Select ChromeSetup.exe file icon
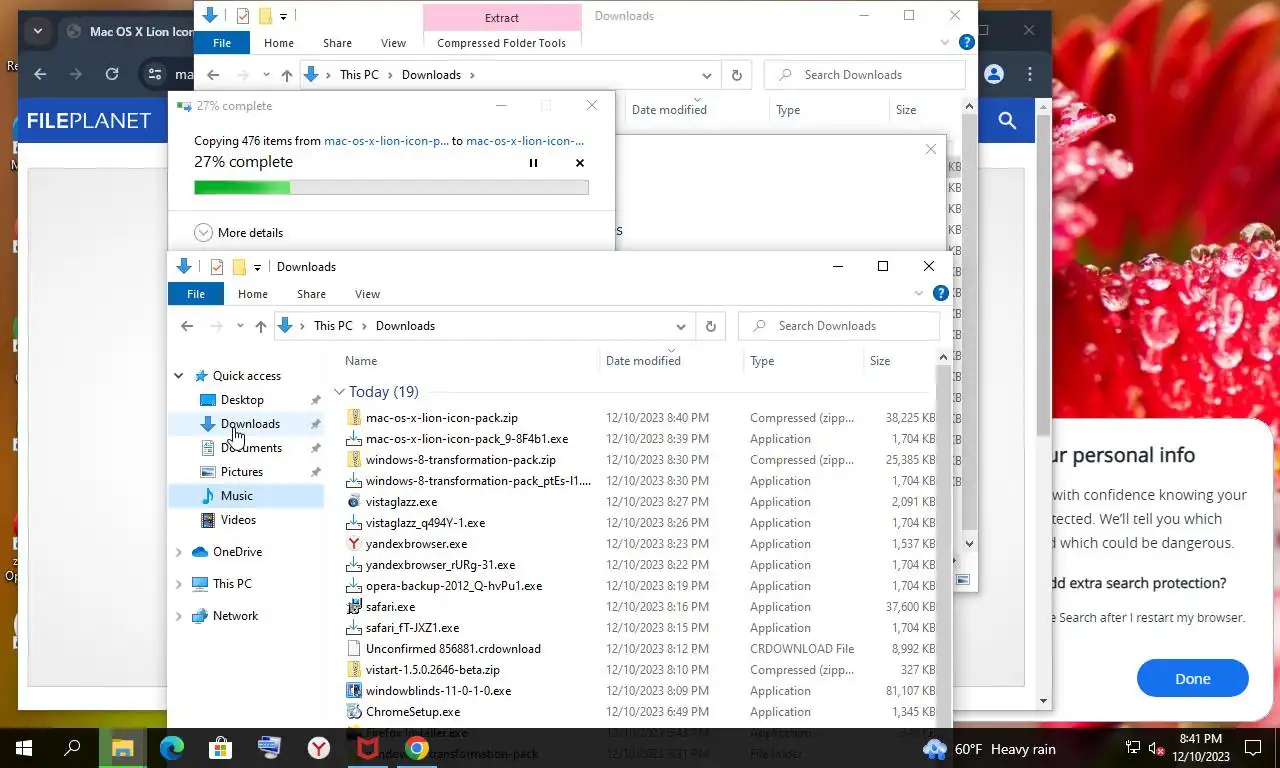1280x768 pixels. click(x=354, y=712)
